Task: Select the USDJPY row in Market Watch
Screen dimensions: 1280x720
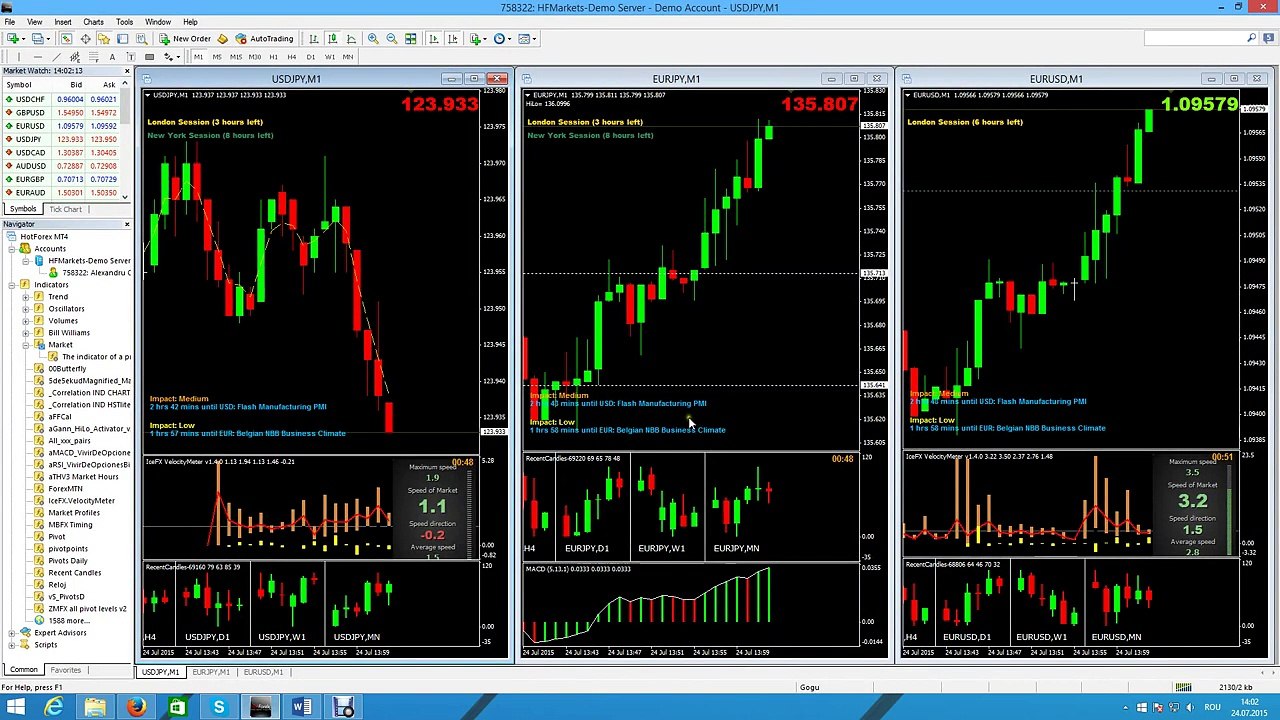Action: pyautogui.click(x=62, y=139)
